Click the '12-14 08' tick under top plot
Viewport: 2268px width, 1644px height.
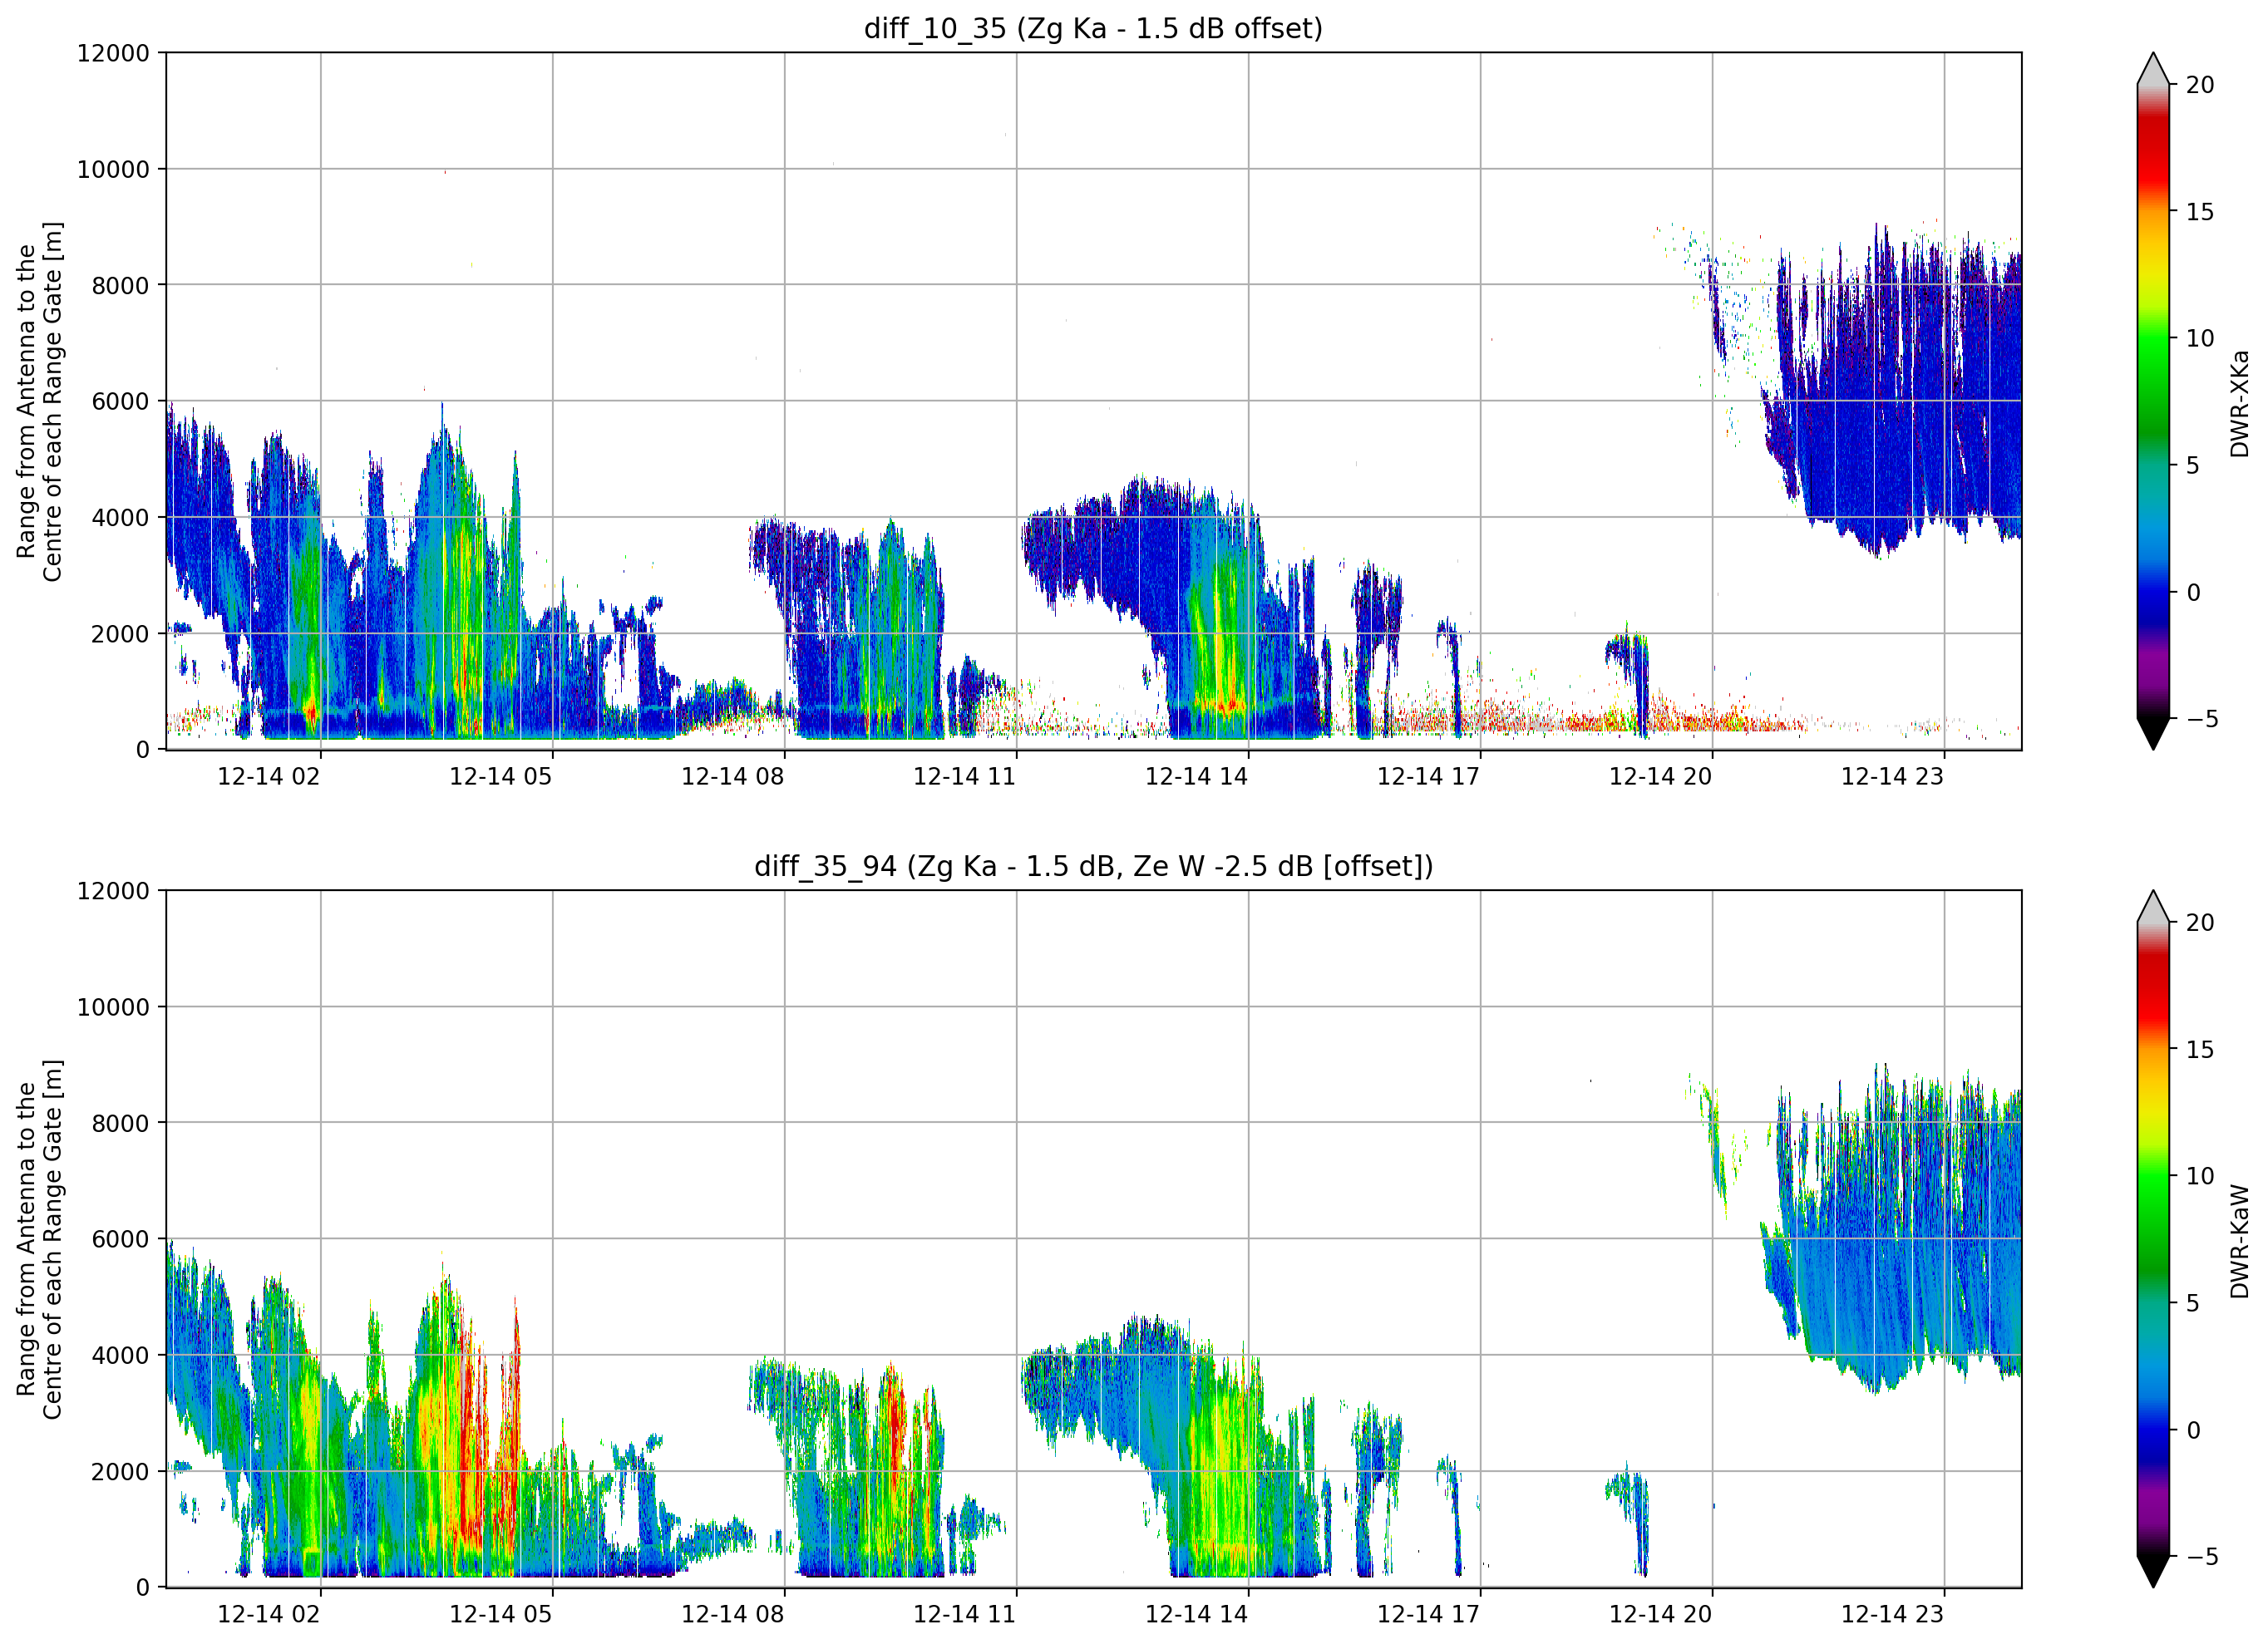733,777
